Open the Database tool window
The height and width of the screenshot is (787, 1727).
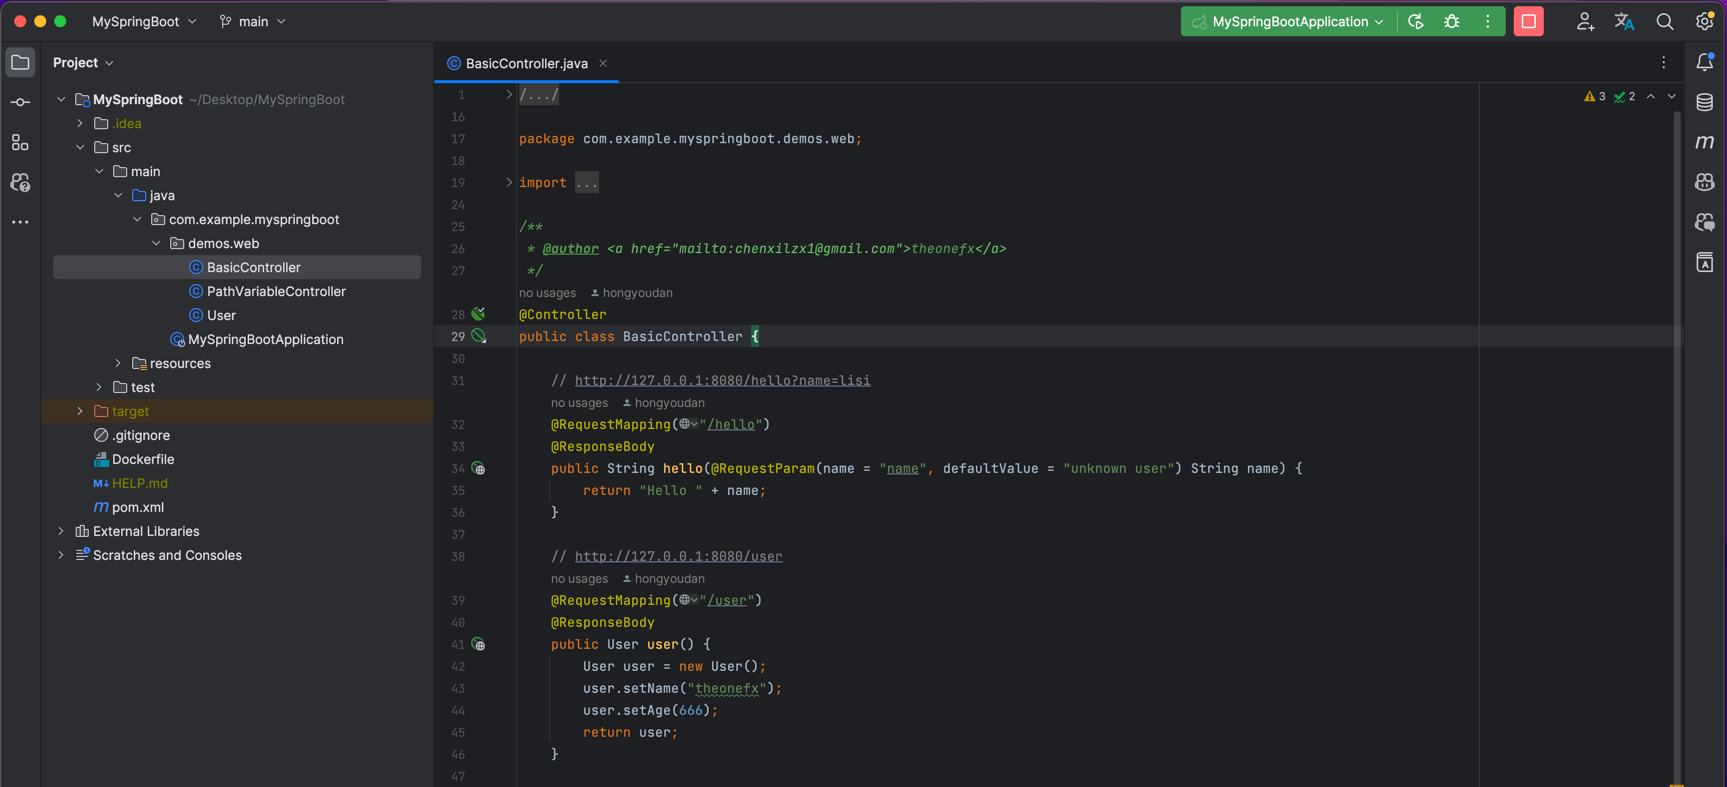coord(1705,102)
